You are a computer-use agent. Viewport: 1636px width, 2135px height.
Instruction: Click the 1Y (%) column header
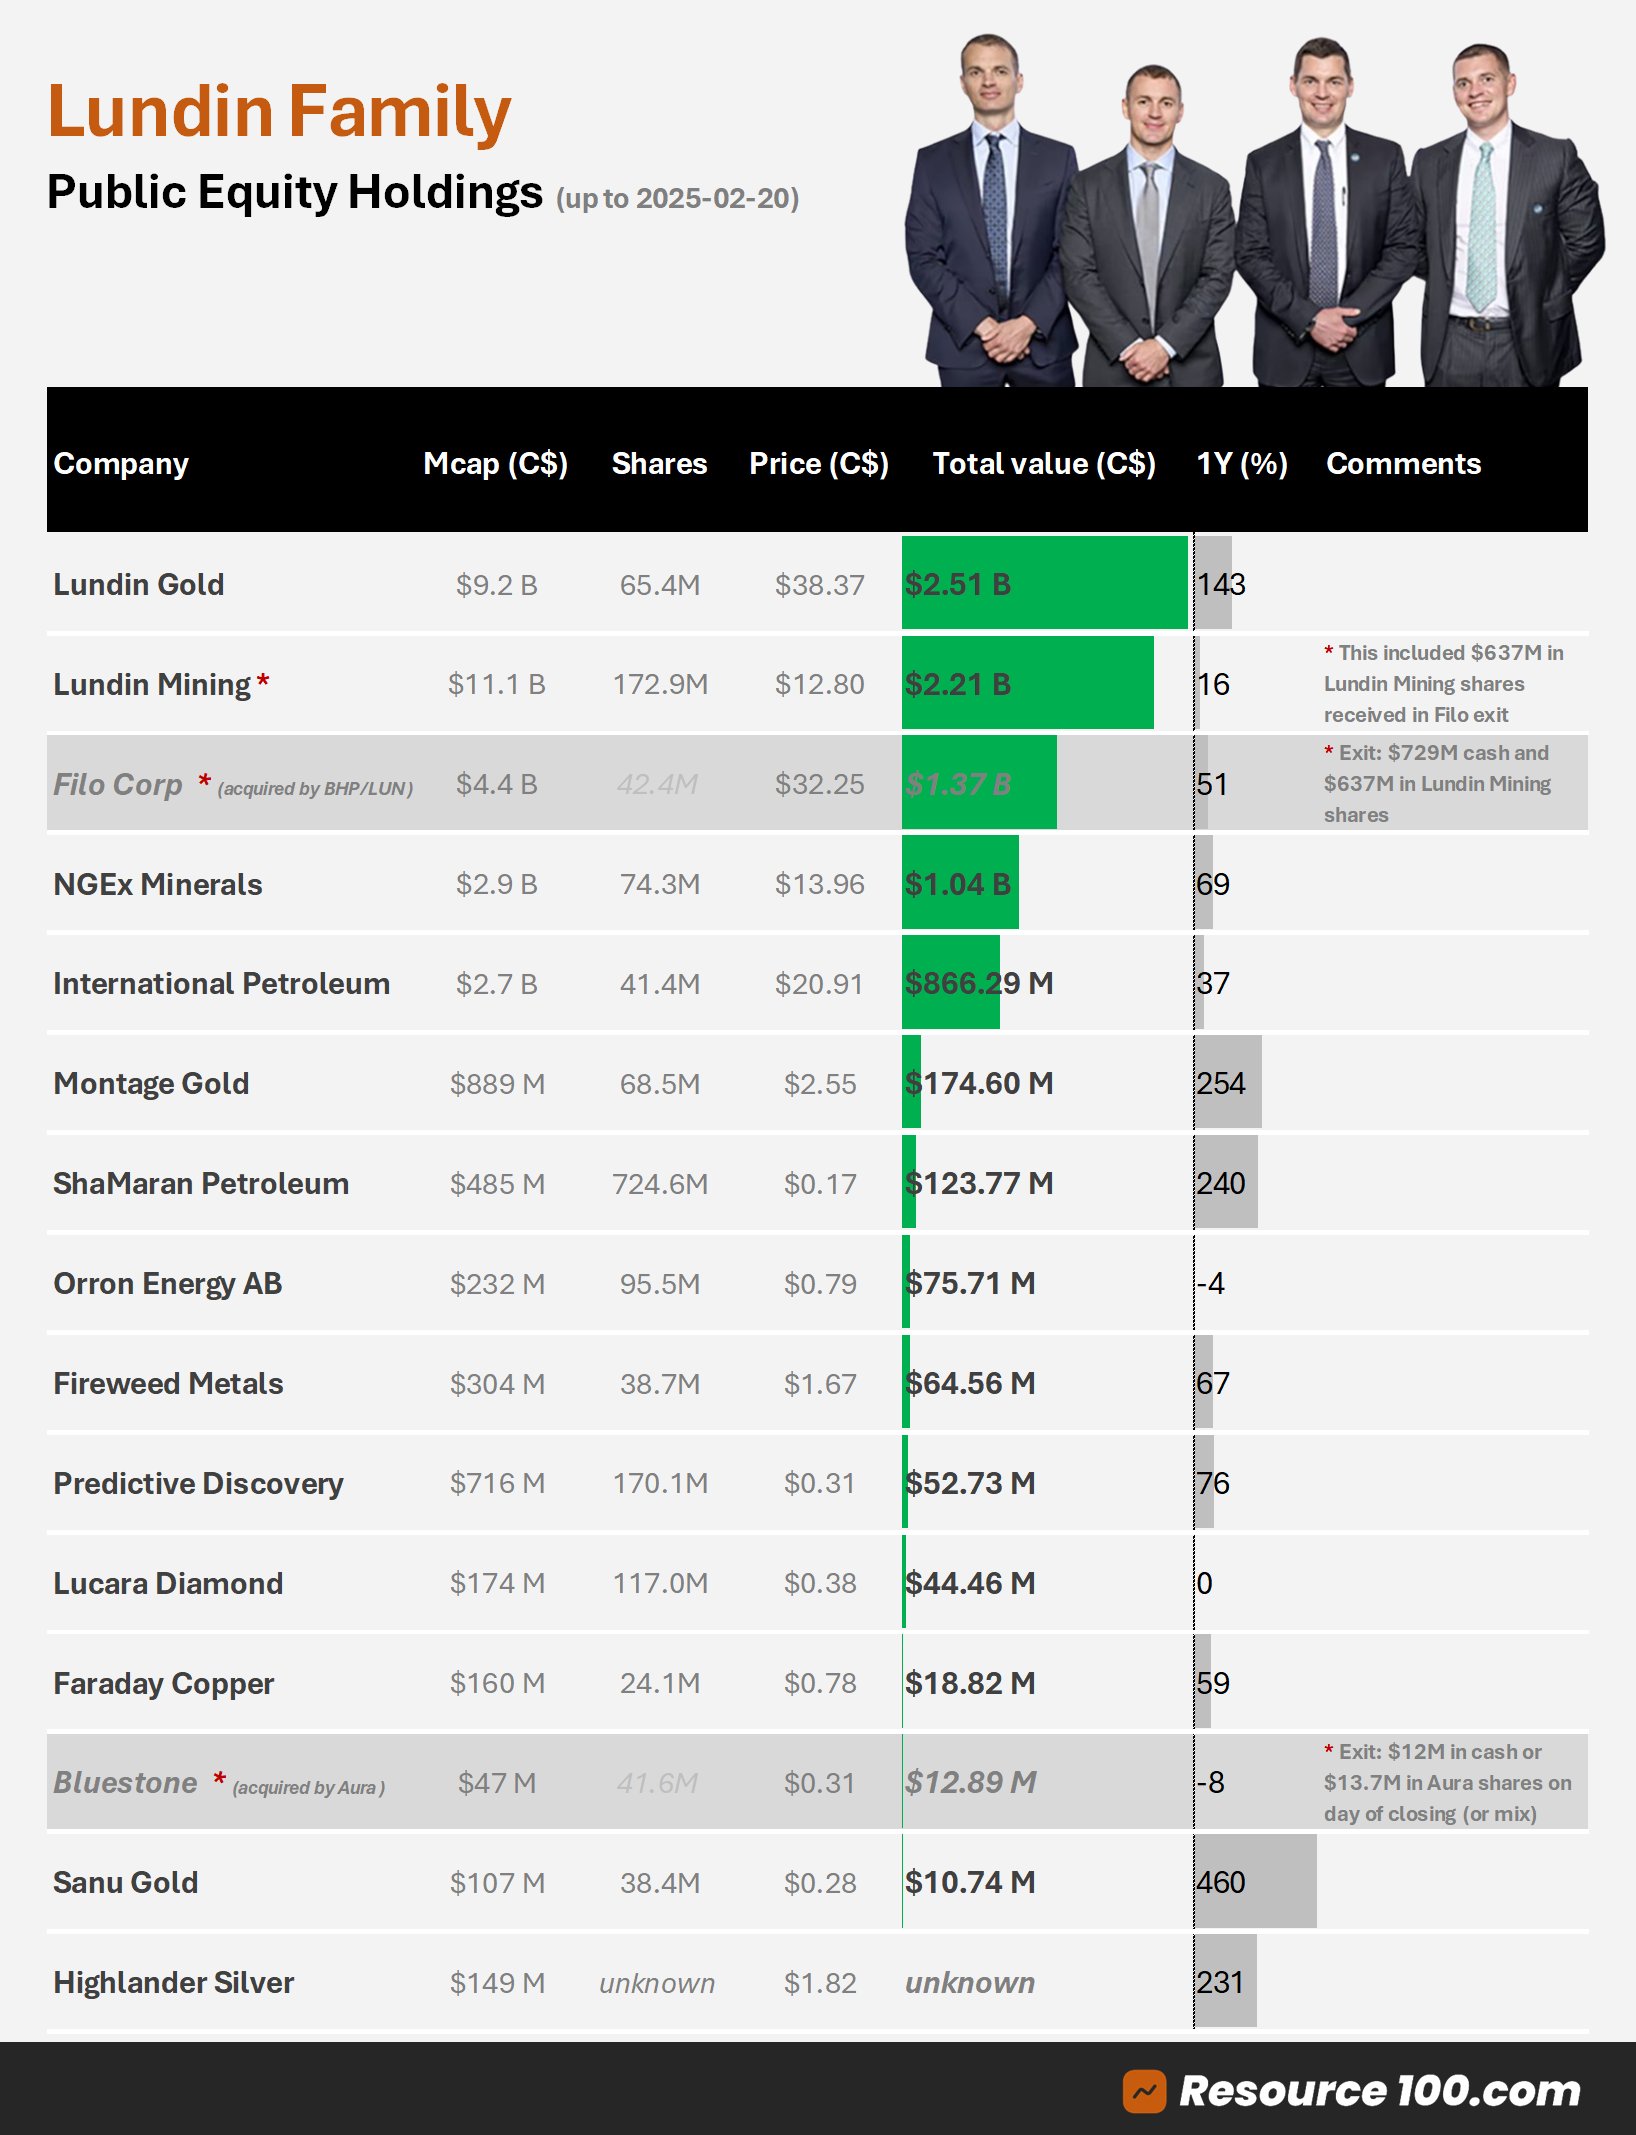pyautogui.click(x=1242, y=464)
